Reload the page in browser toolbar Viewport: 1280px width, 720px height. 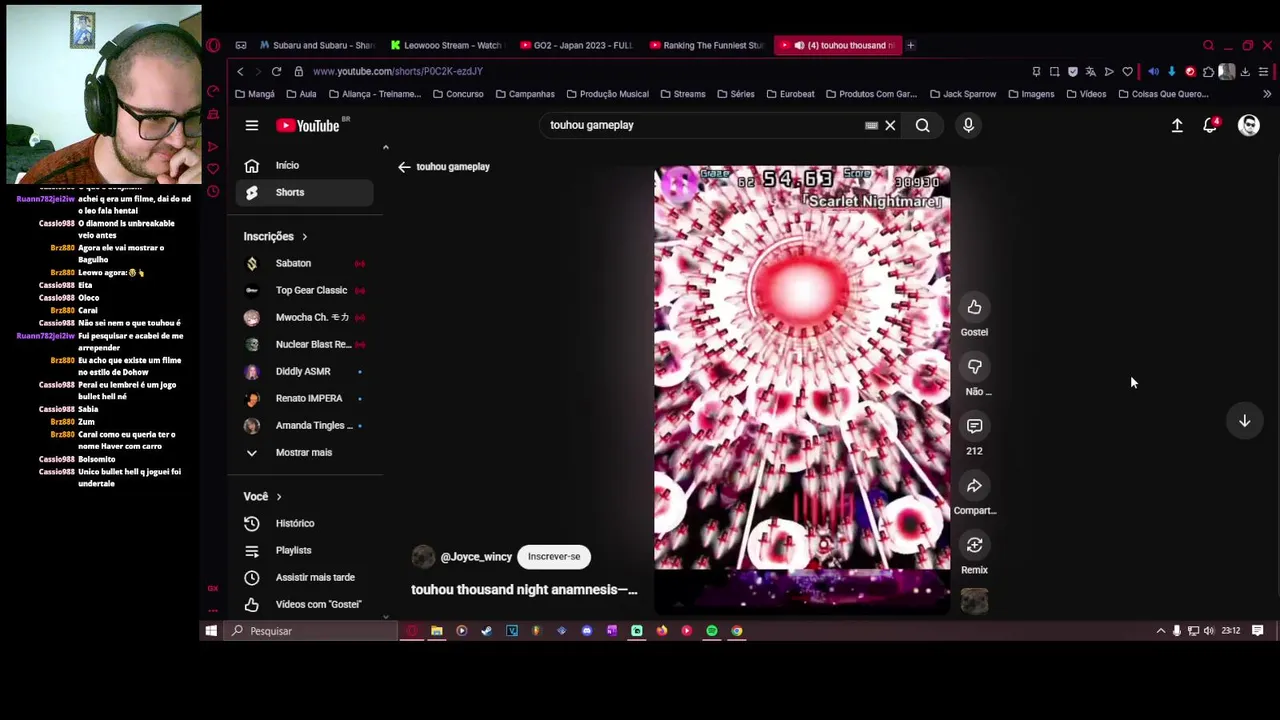(x=276, y=71)
